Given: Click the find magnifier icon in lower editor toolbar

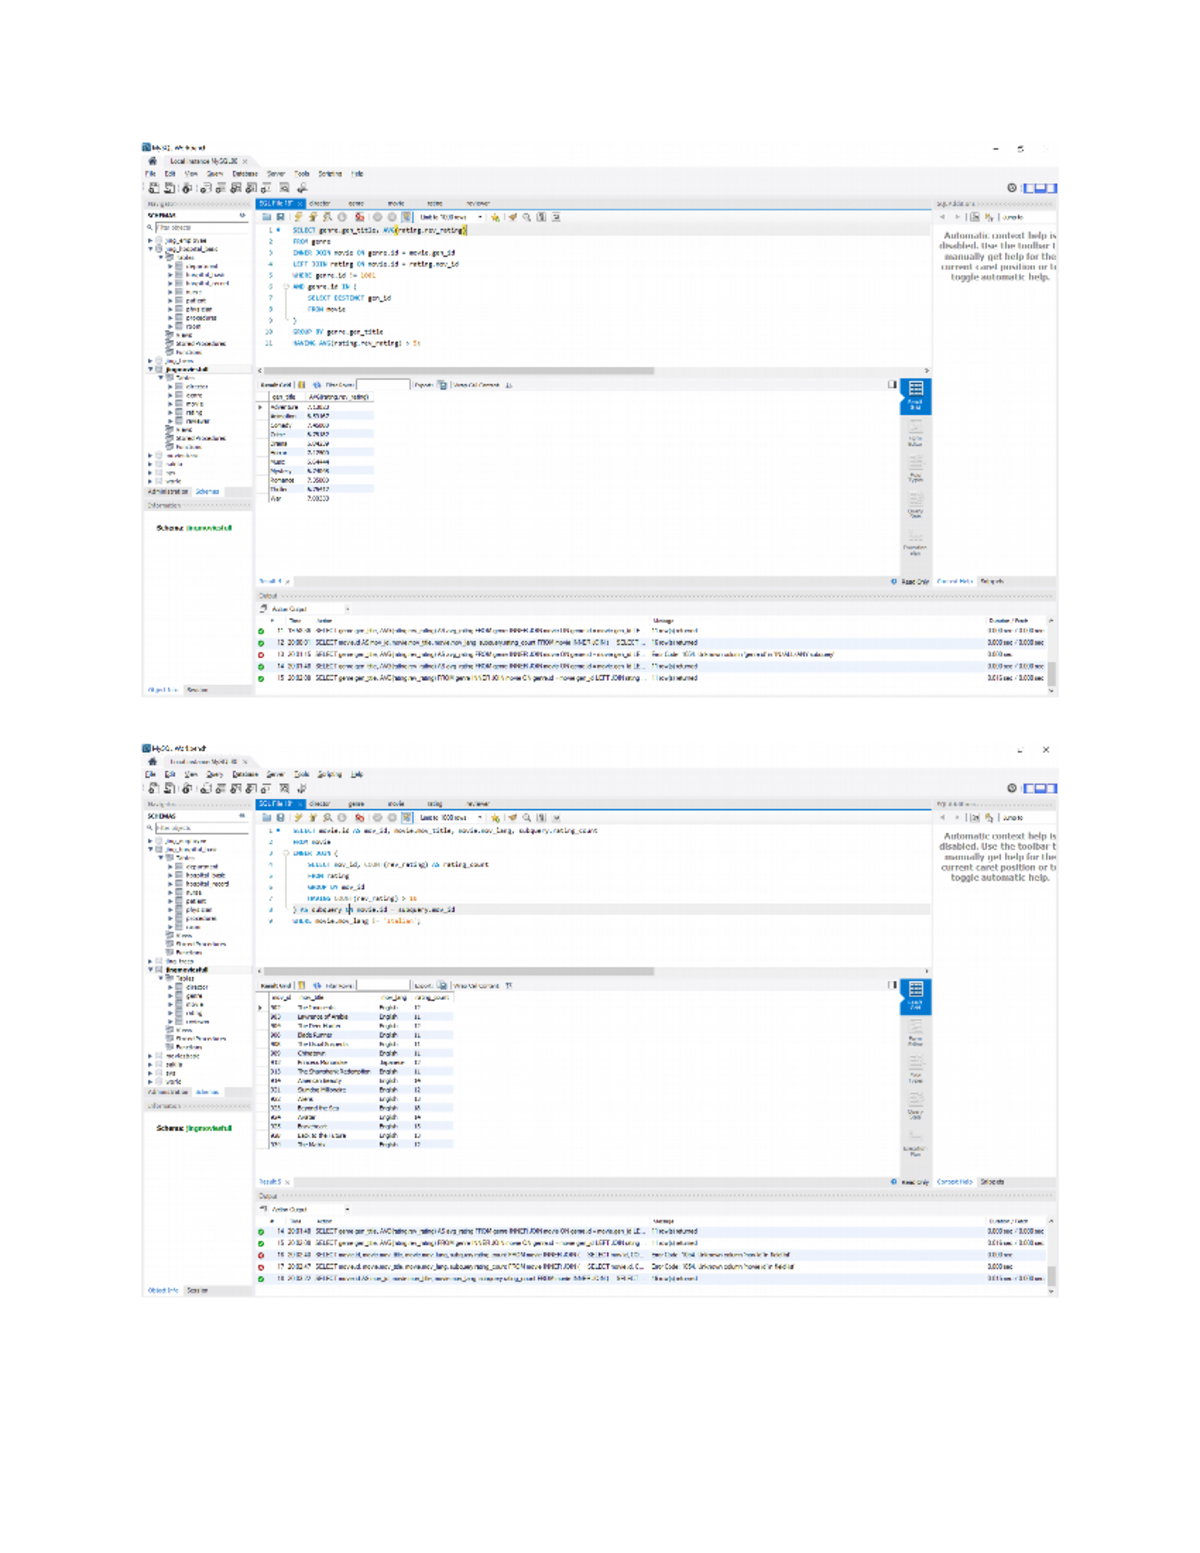Looking at the screenshot, I should (x=527, y=818).
